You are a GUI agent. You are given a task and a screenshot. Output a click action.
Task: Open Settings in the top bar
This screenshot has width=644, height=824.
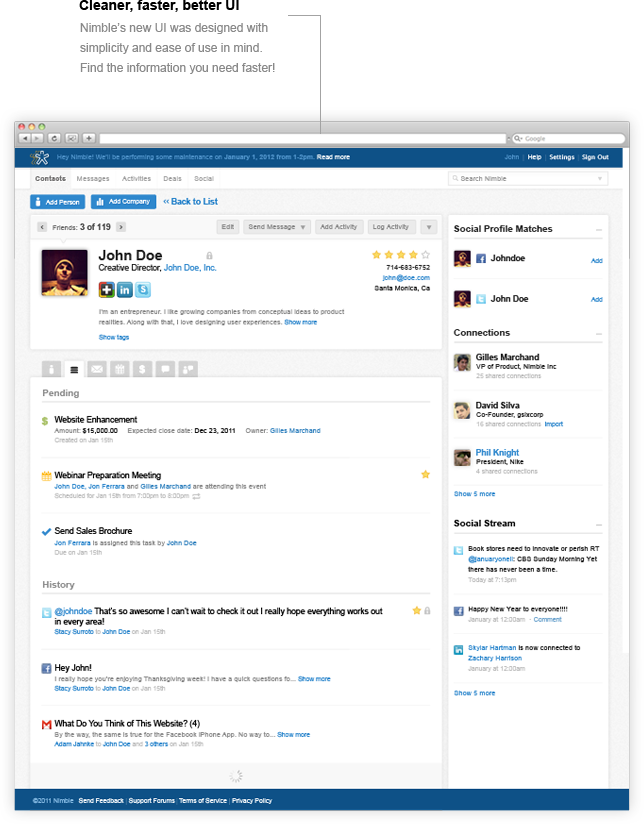pyautogui.click(x=562, y=157)
